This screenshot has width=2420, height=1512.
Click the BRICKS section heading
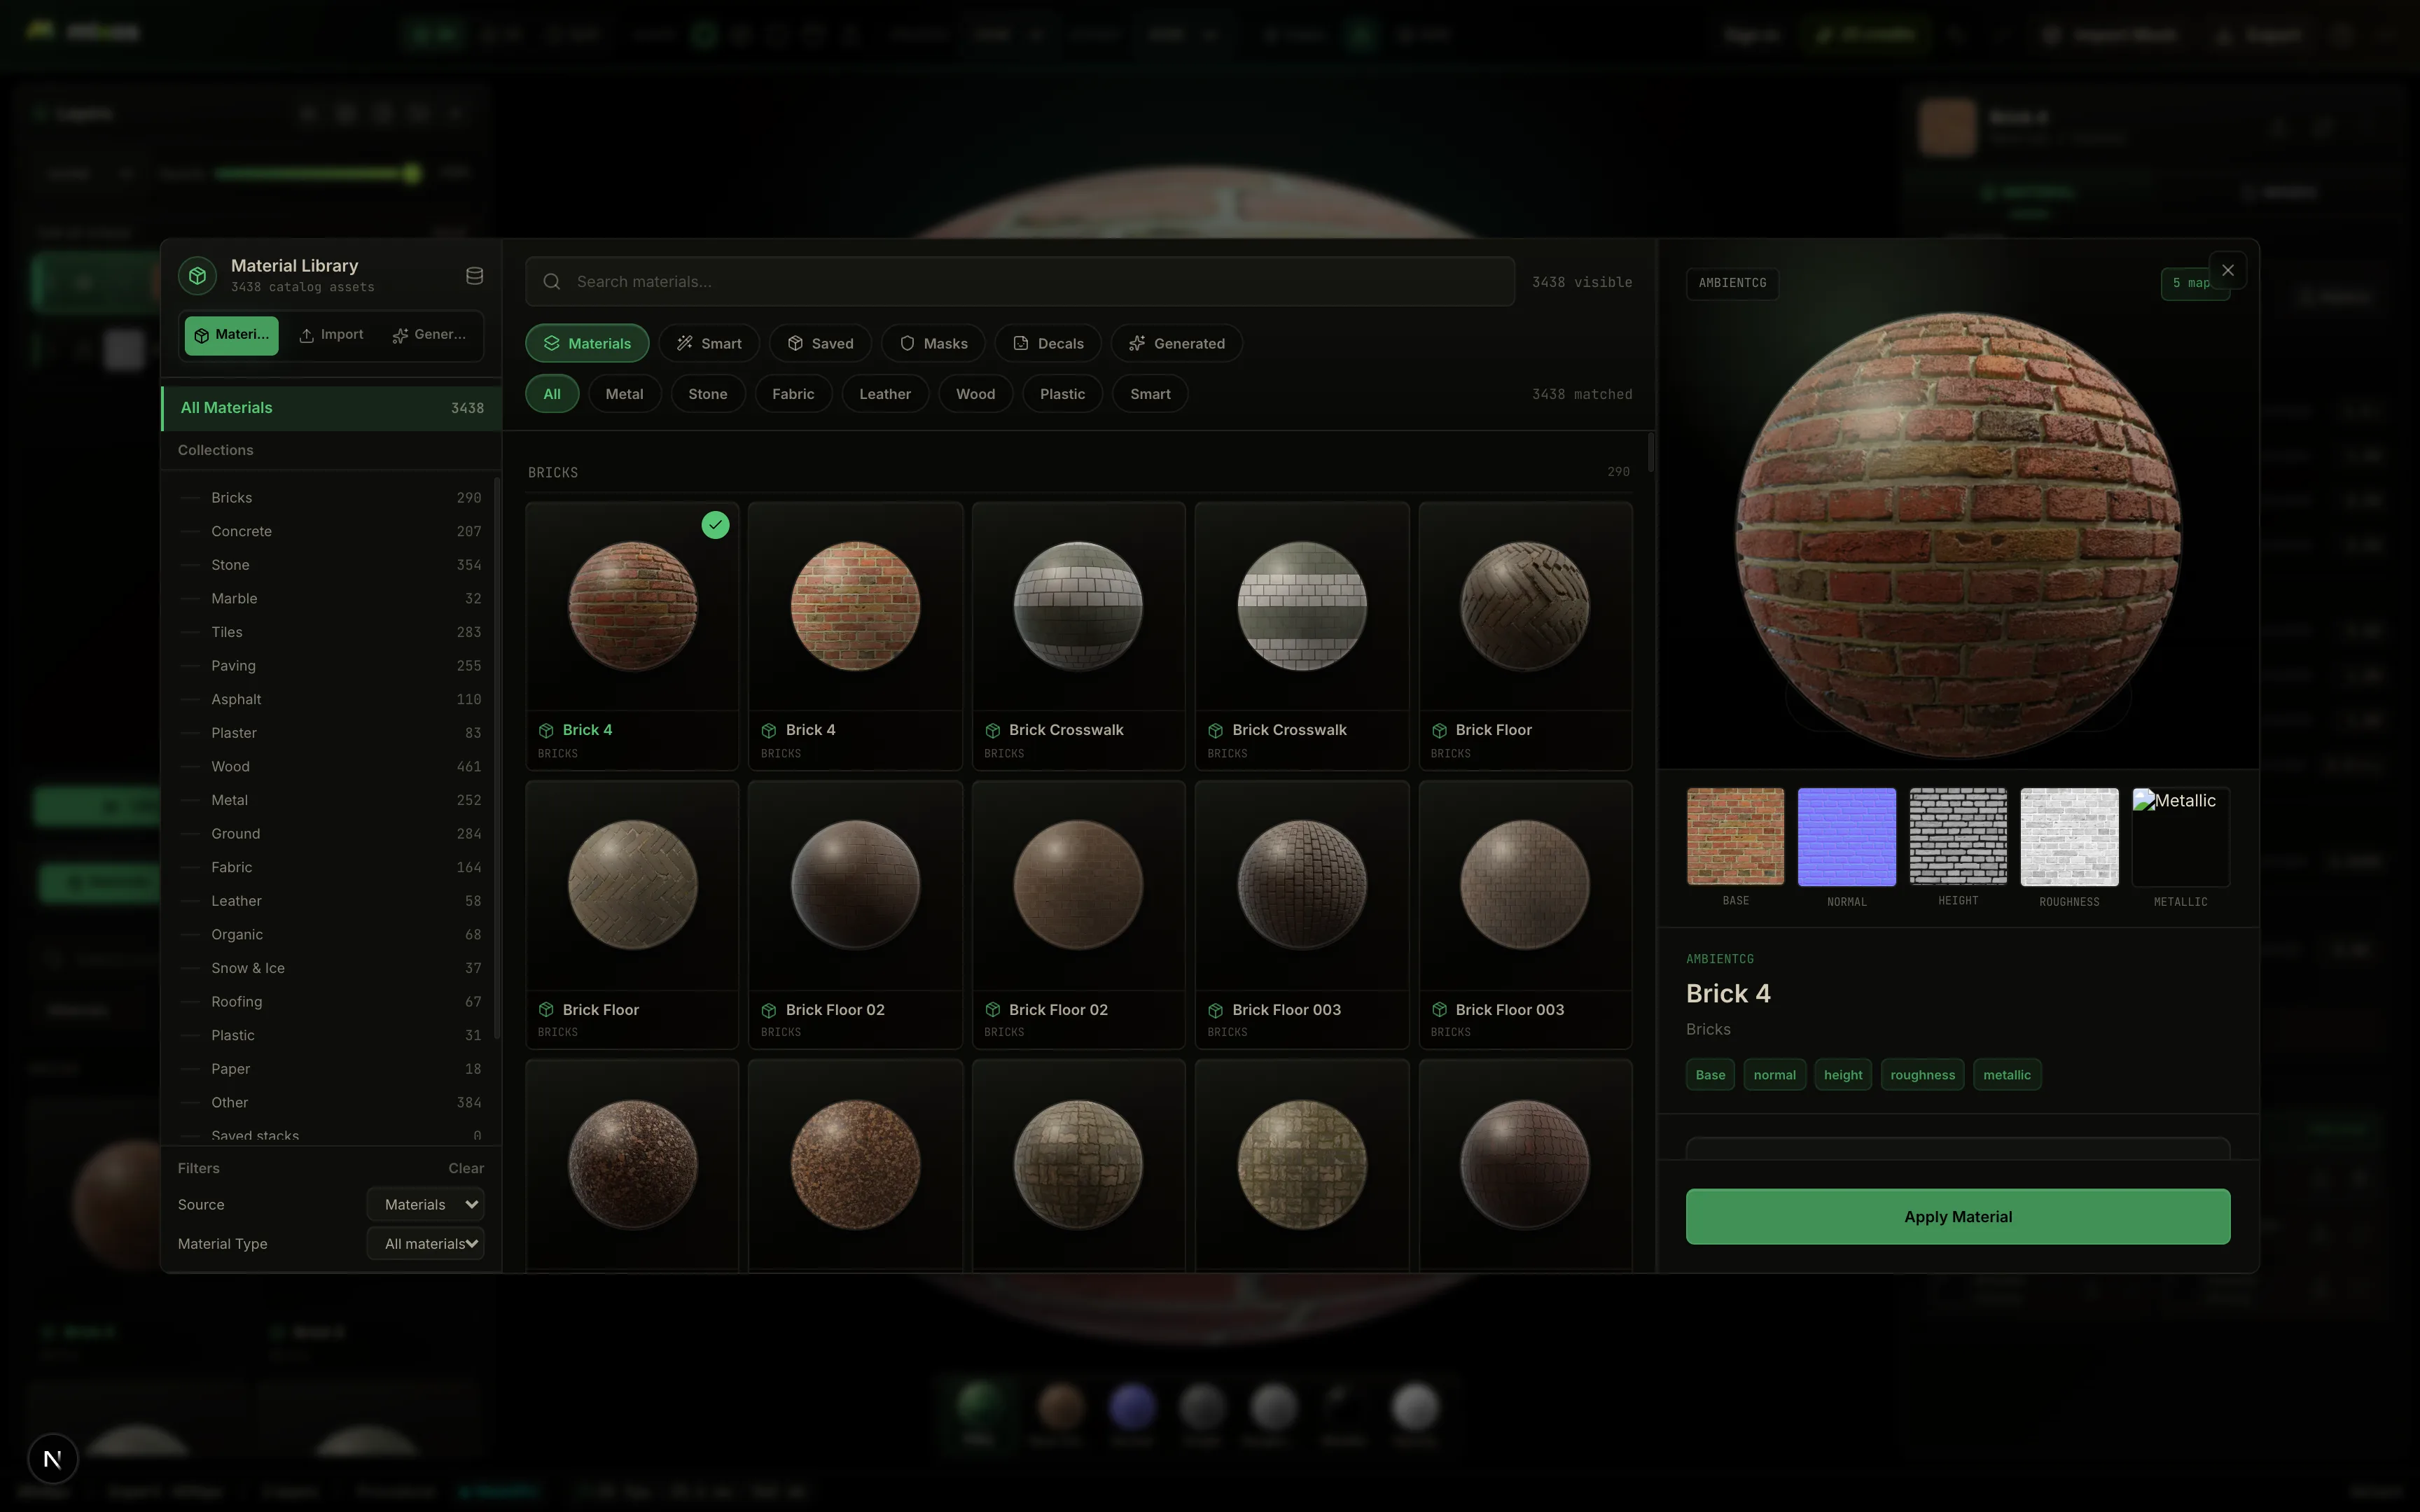553,472
